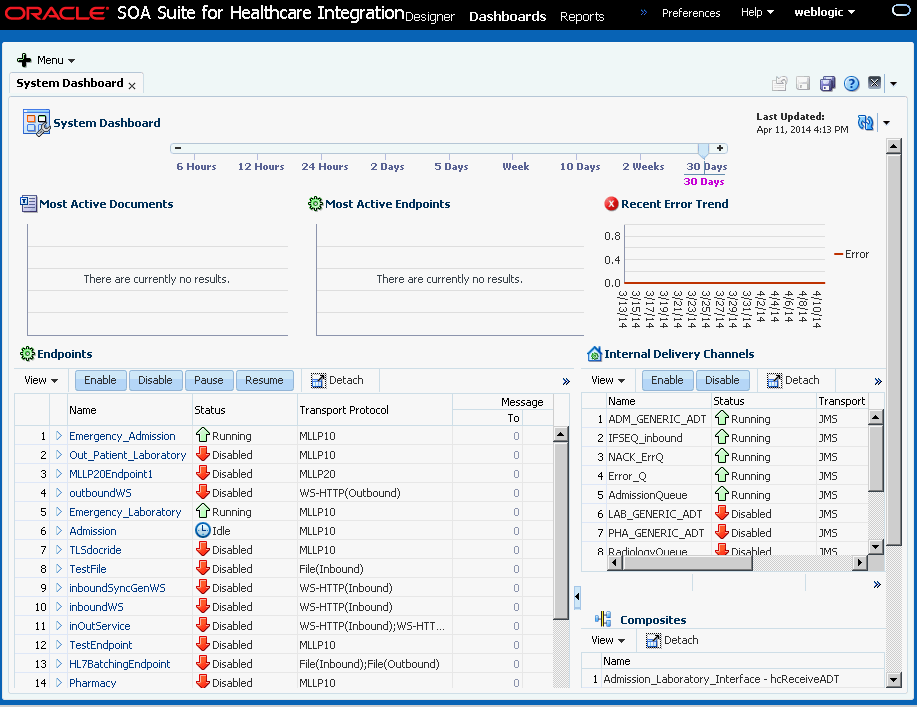Expand the Emergency_Admission endpoint row
Screen dimensions: 917x707
[x=58, y=436]
